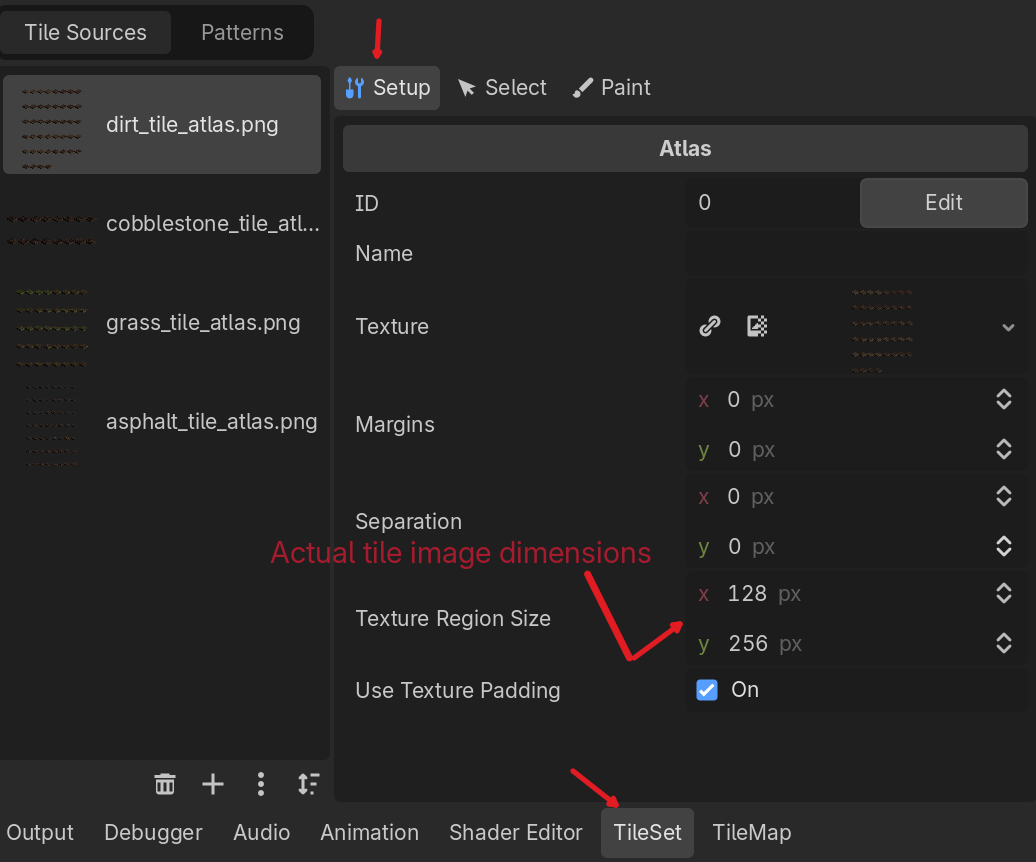Switch to the Paint brush tool
The image size is (1036, 862).
(612, 88)
